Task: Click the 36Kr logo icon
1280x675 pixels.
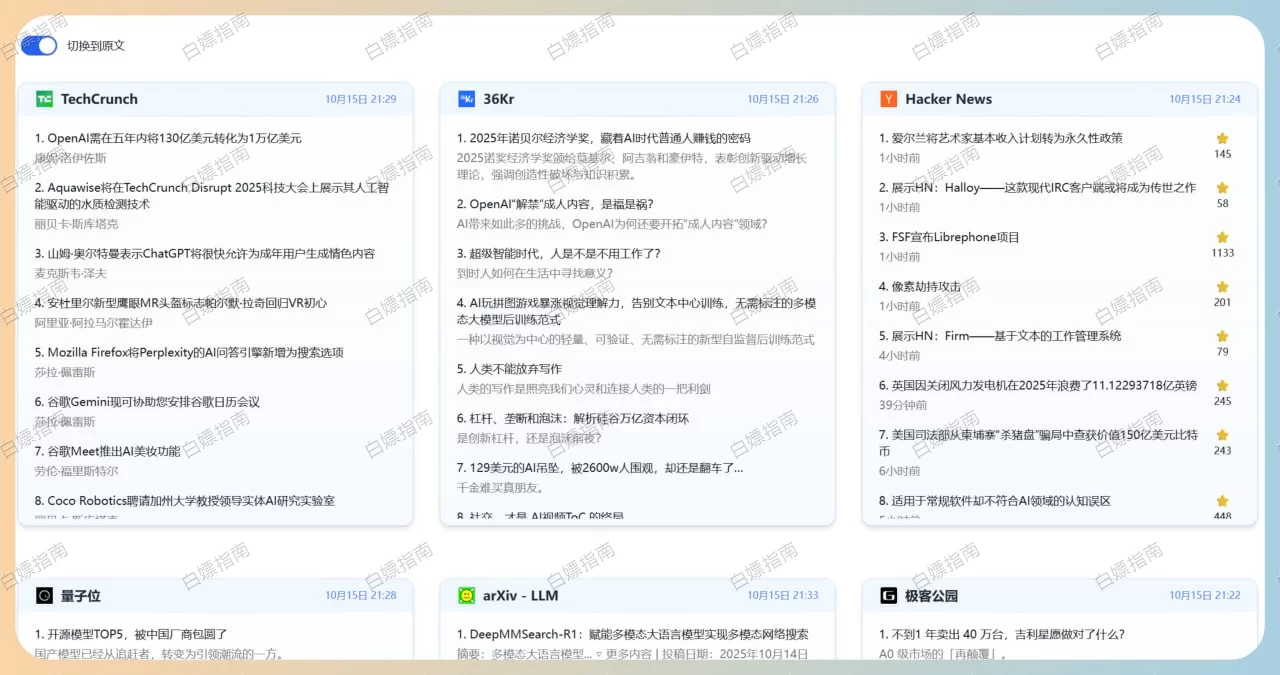Action: tap(466, 99)
